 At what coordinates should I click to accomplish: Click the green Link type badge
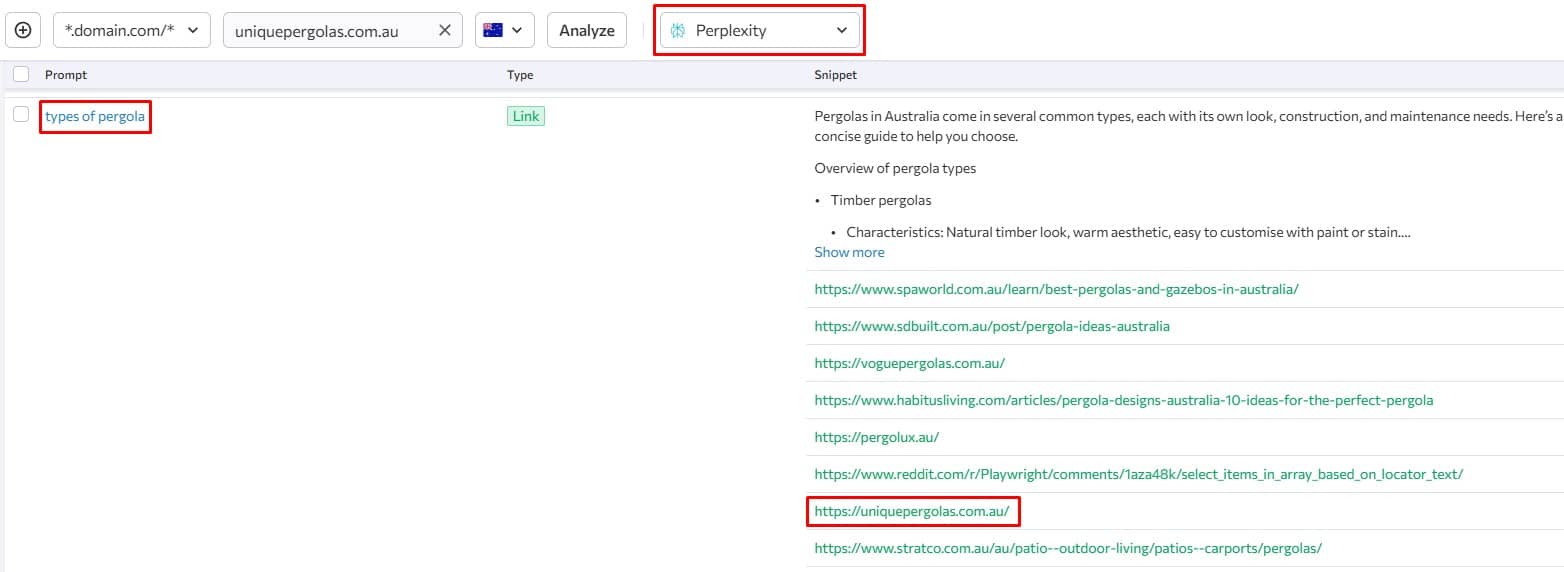526,116
